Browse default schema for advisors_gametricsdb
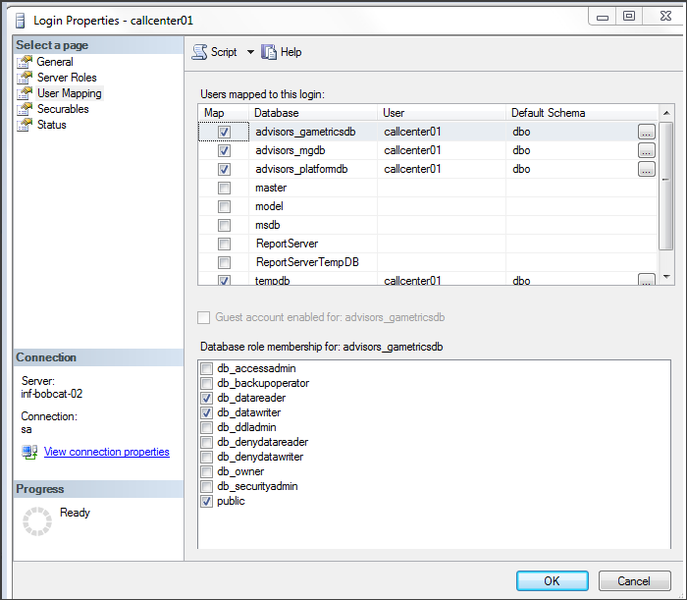 (646, 132)
